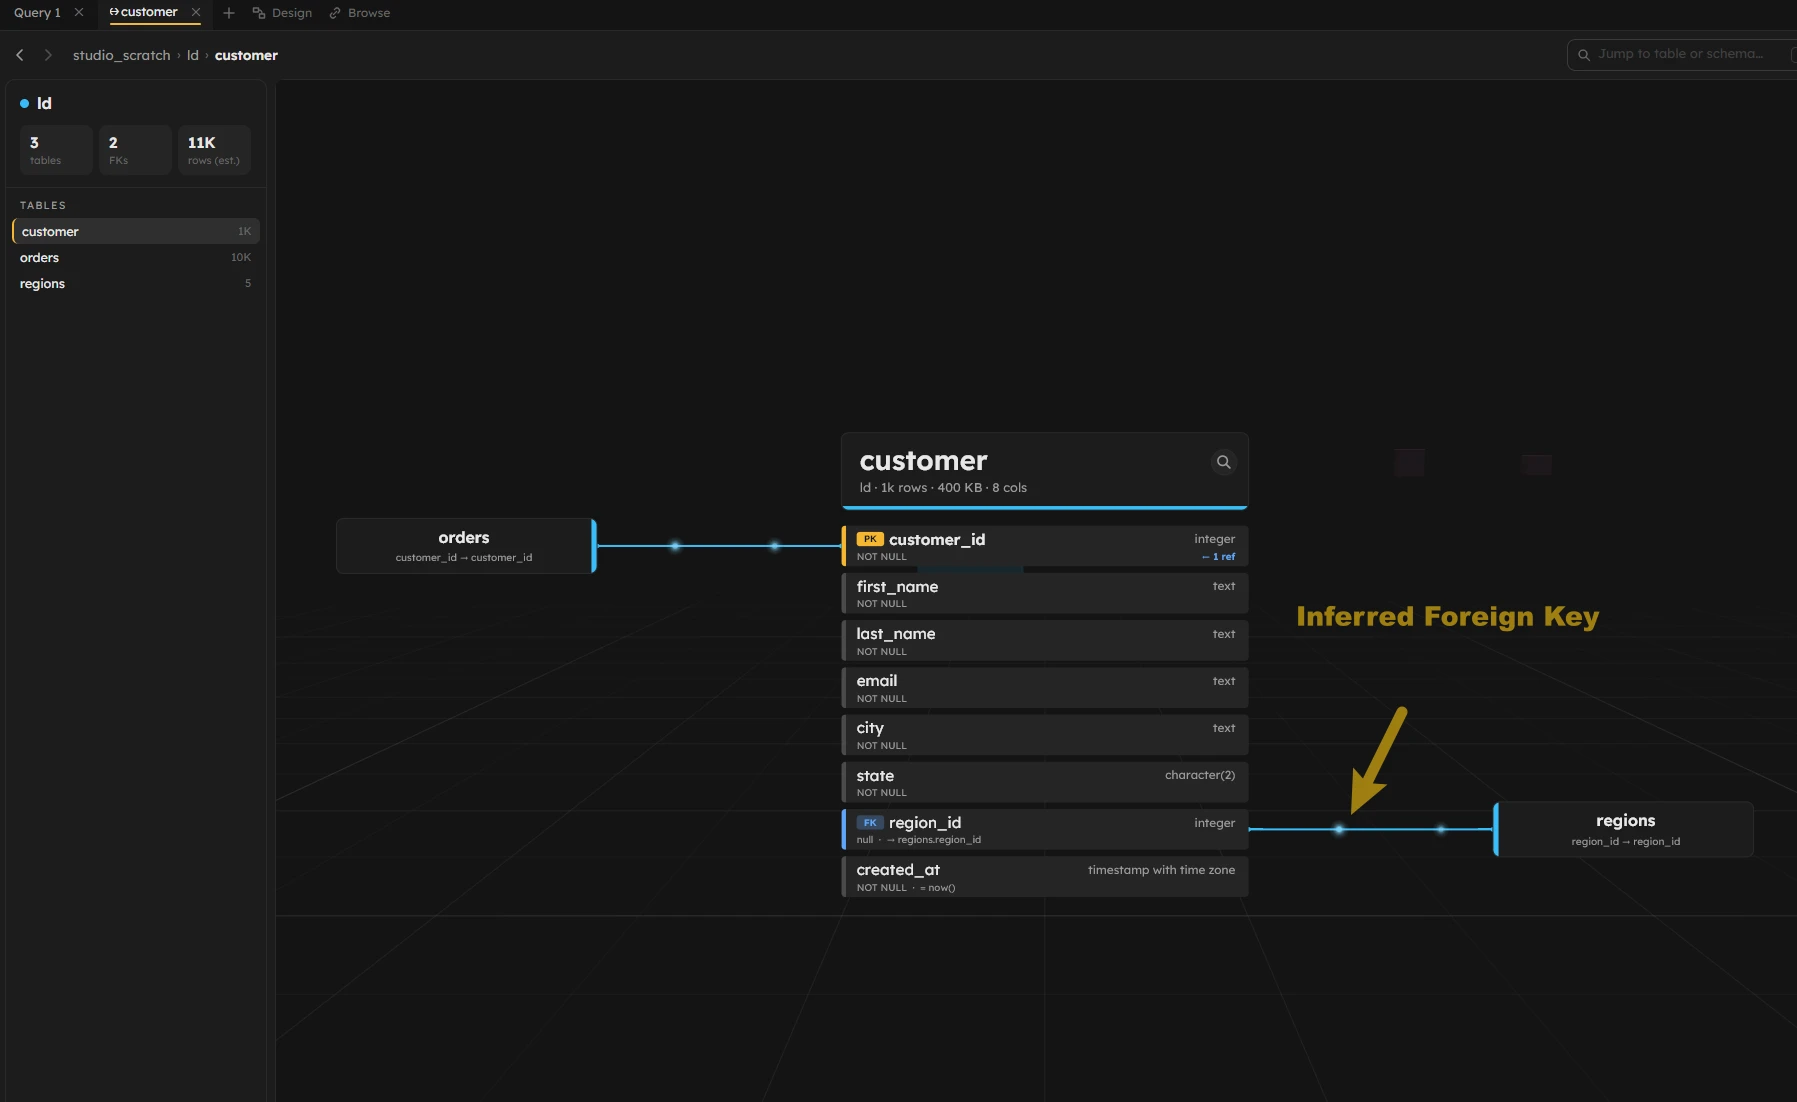Open search in the customer table card
The image size is (1797, 1102).
pyautogui.click(x=1223, y=462)
